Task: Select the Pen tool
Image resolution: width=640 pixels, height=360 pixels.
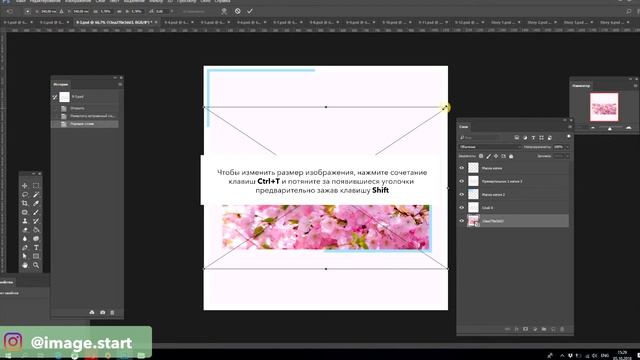Action: [x=24, y=248]
